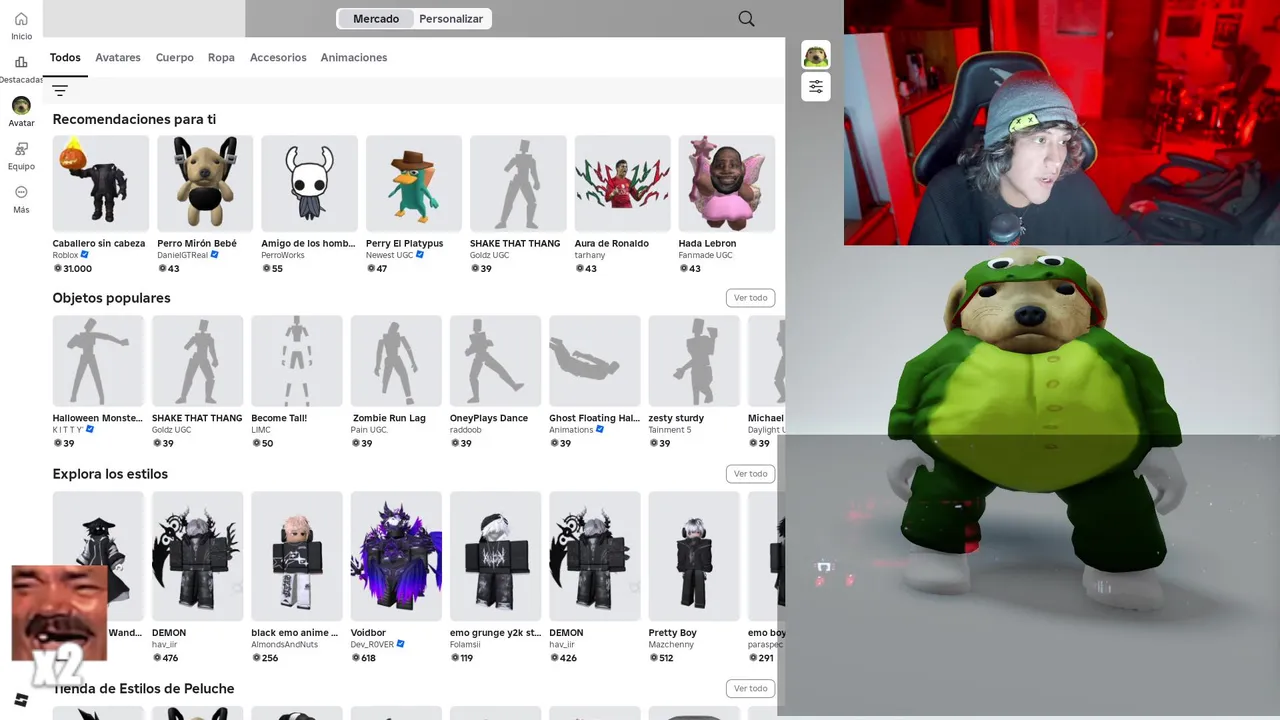Open black emo anime style thumbnail
The height and width of the screenshot is (720, 1280).
coord(297,556)
